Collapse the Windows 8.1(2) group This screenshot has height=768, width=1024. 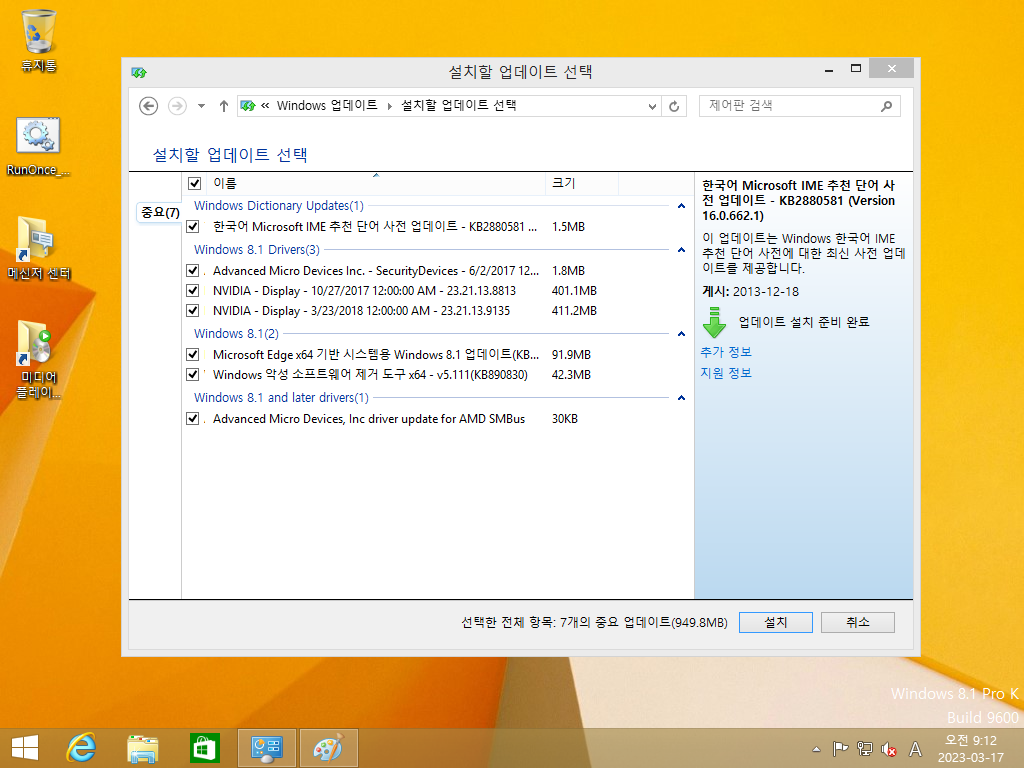(x=681, y=334)
